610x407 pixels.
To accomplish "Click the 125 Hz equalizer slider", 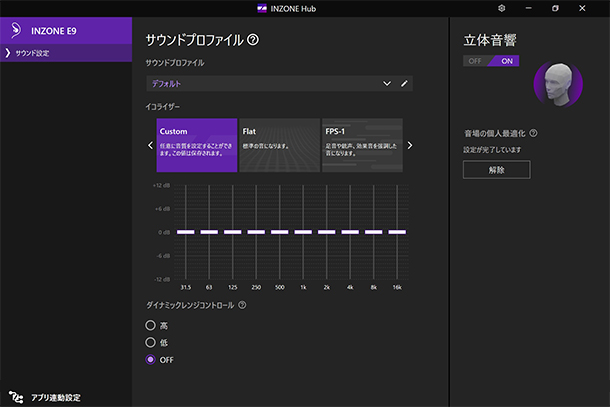I will click(x=233, y=232).
